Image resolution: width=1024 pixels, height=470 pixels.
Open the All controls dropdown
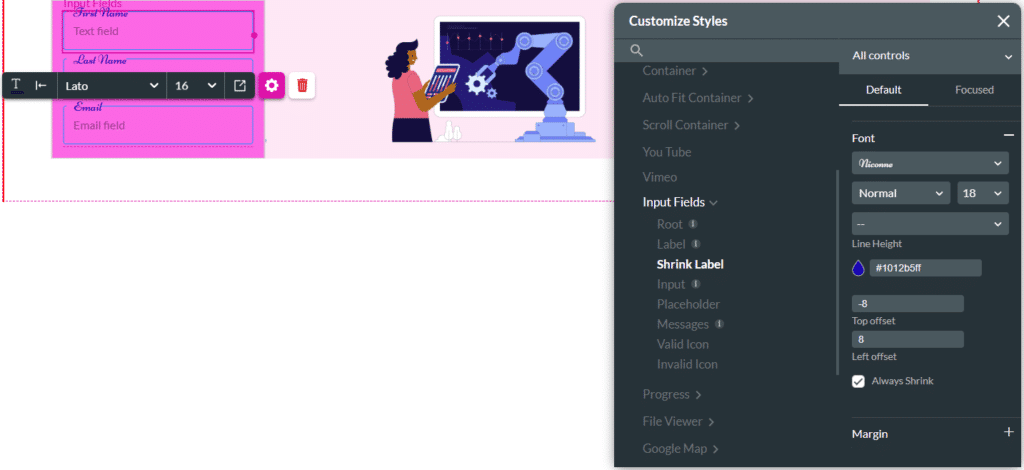click(x=929, y=56)
